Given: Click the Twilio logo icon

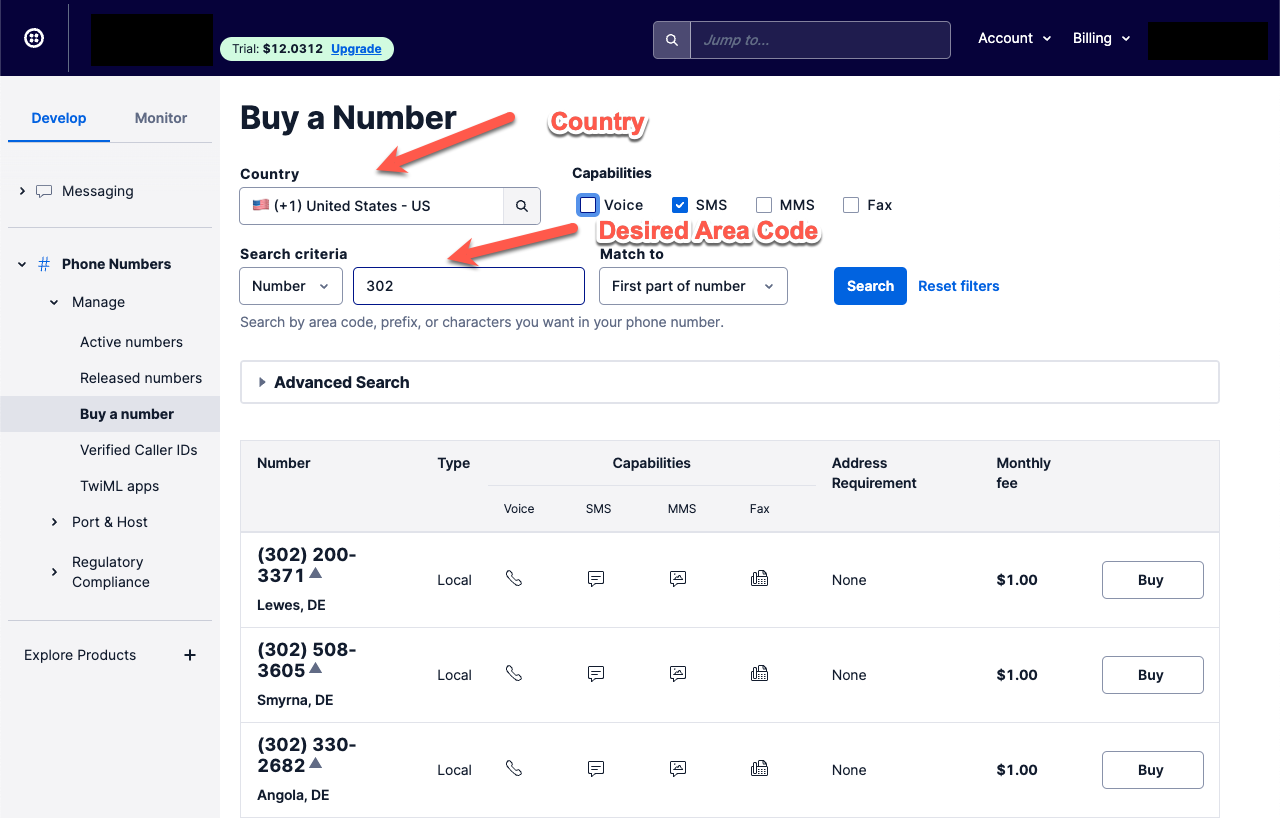Looking at the screenshot, I should pyautogui.click(x=34, y=38).
